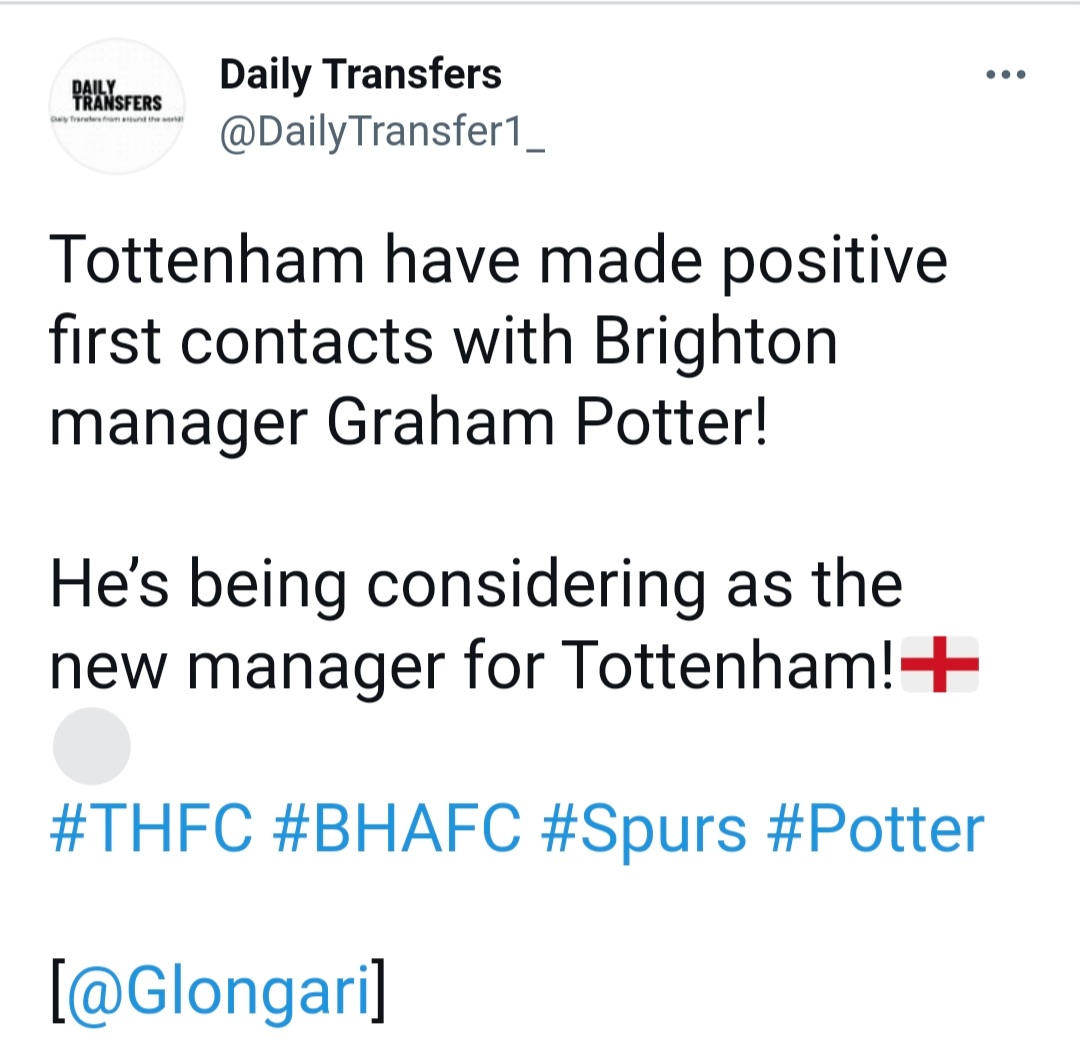
Task: Open the Daily Transfers profile avatar
Action: click(x=117, y=106)
